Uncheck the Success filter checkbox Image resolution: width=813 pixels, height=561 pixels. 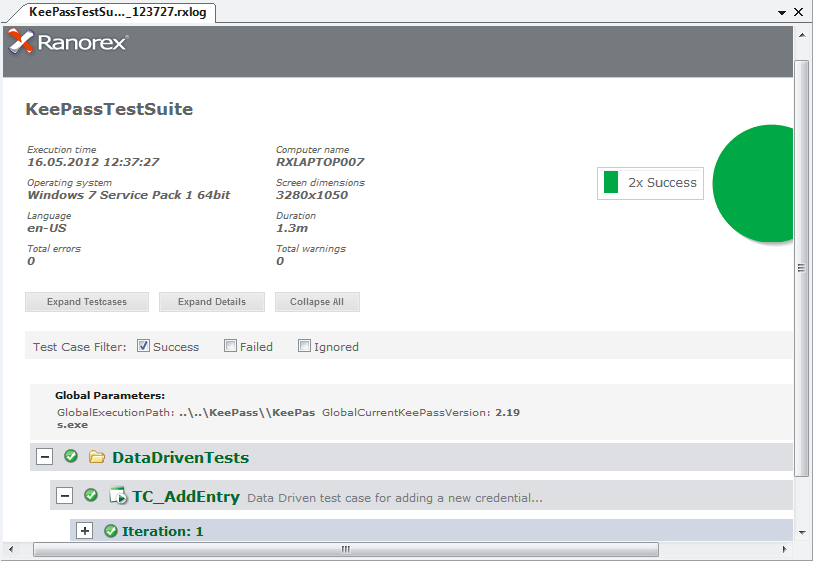click(144, 346)
